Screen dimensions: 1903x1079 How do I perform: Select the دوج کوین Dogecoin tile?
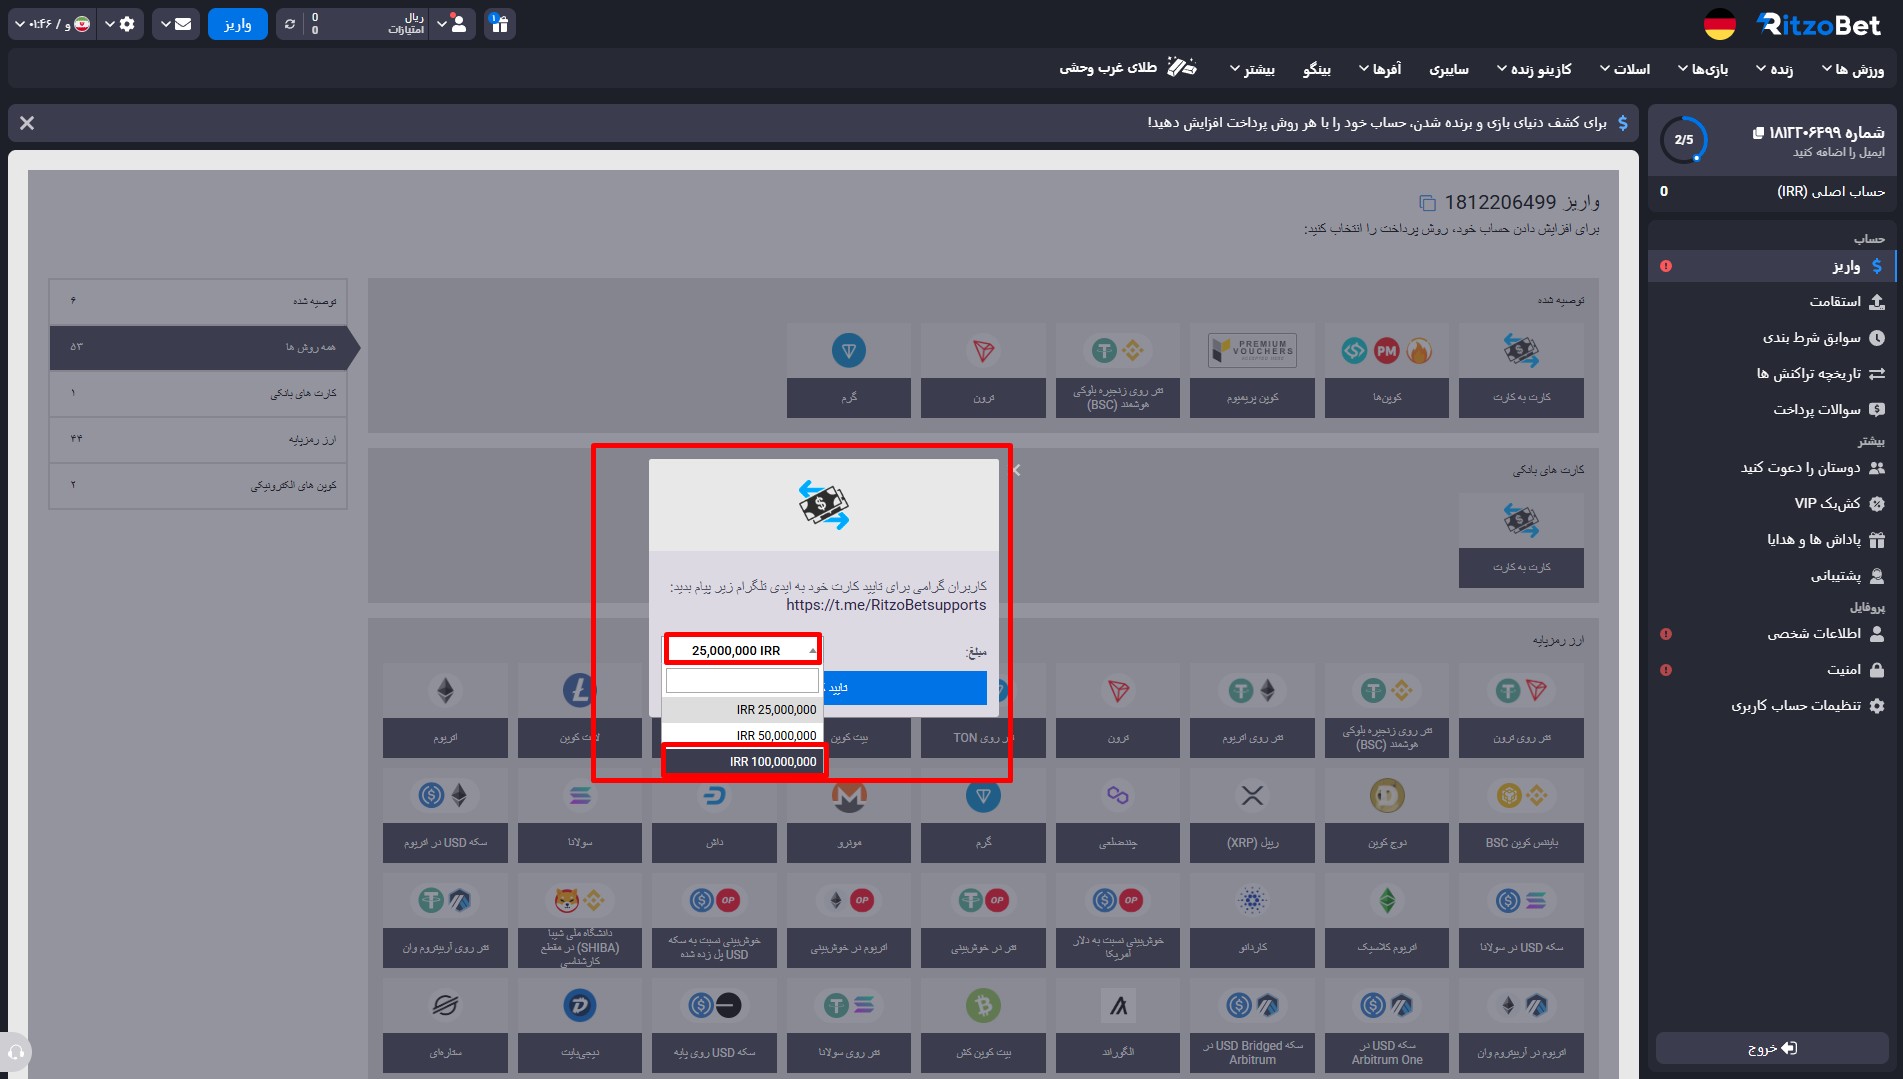(x=1386, y=815)
